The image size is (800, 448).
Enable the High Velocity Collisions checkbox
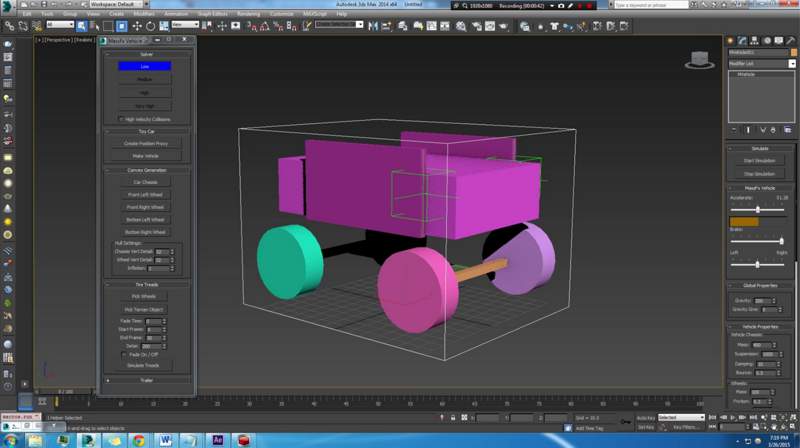121,119
